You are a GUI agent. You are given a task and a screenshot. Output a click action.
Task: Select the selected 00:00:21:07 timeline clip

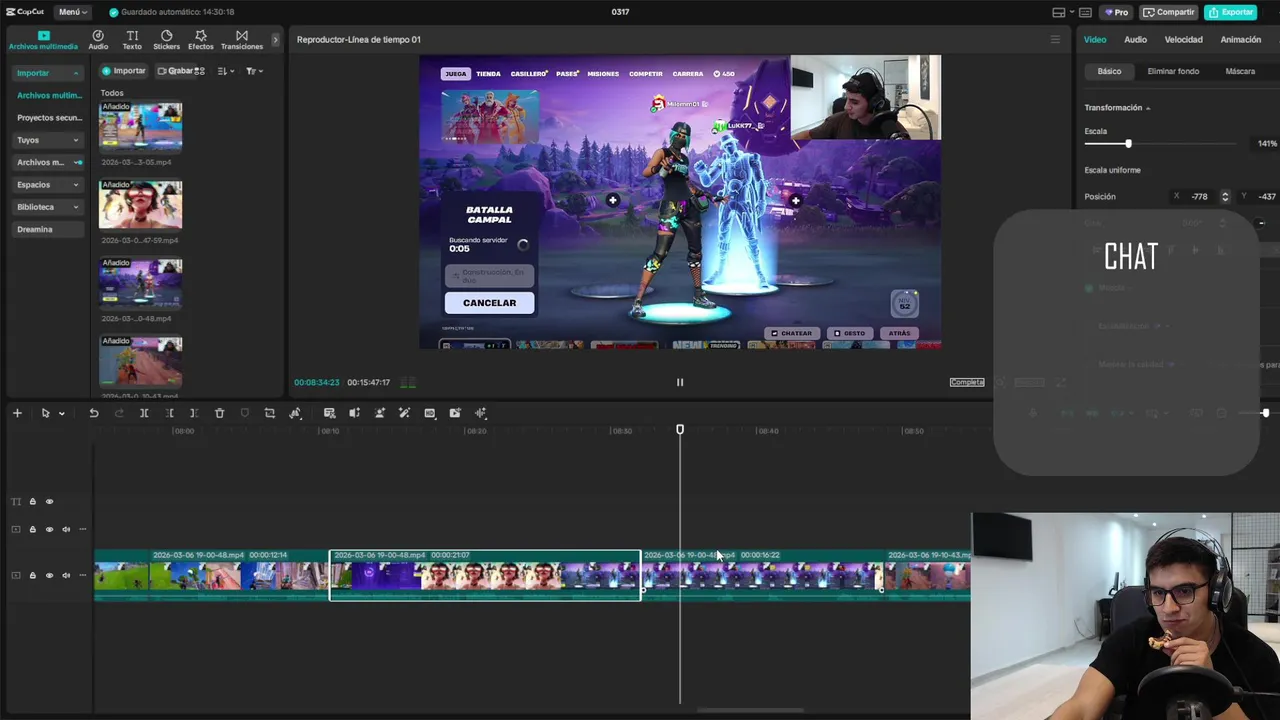(x=485, y=575)
